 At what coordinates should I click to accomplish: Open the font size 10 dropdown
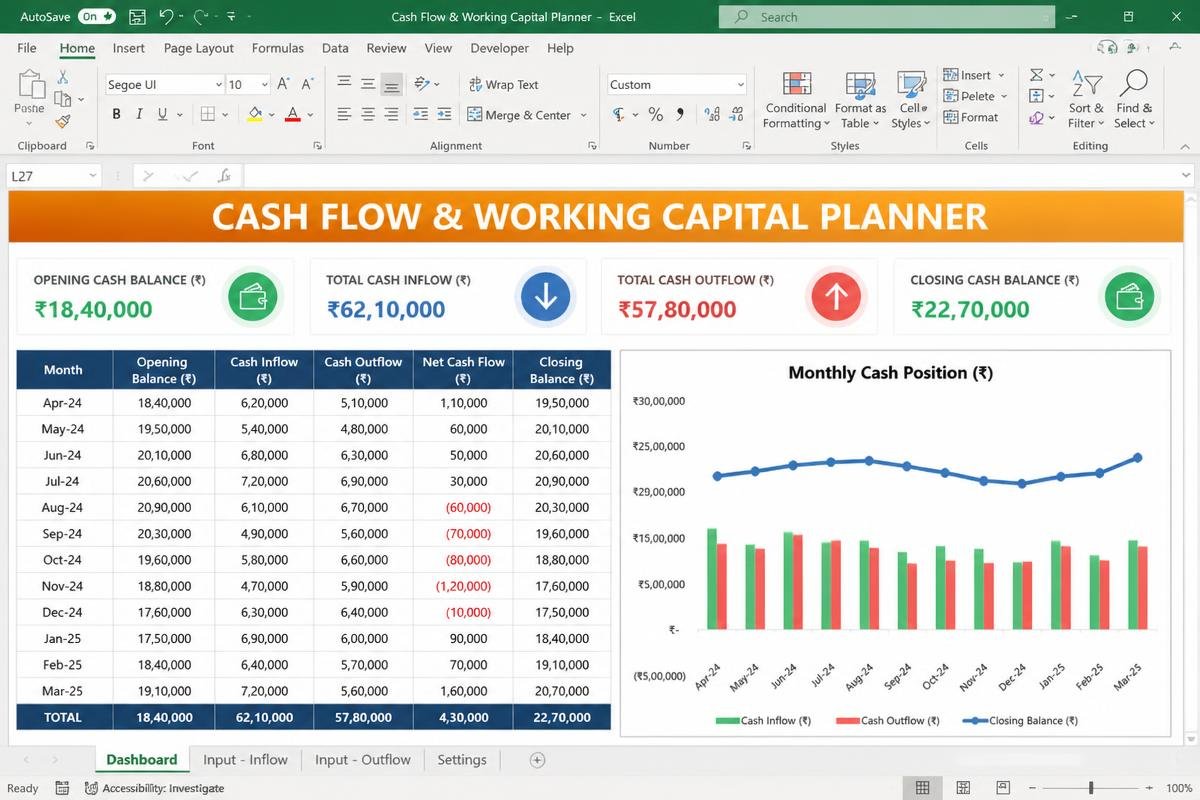pyautogui.click(x=264, y=85)
